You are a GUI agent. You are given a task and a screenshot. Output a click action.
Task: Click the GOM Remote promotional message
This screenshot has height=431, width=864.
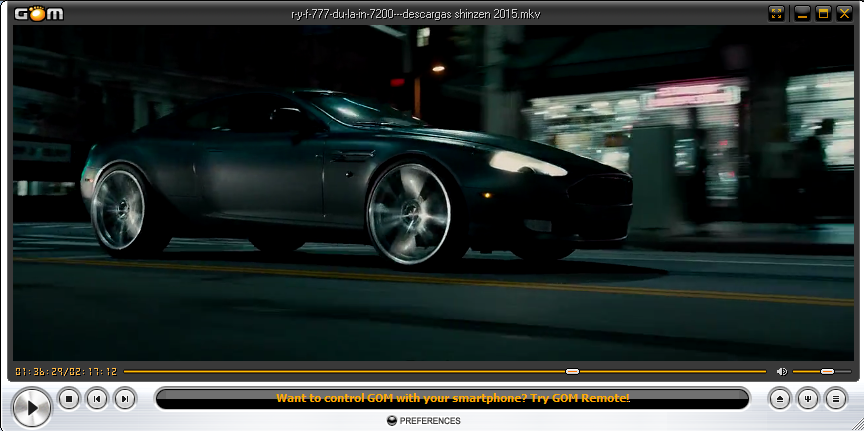click(452, 398)
